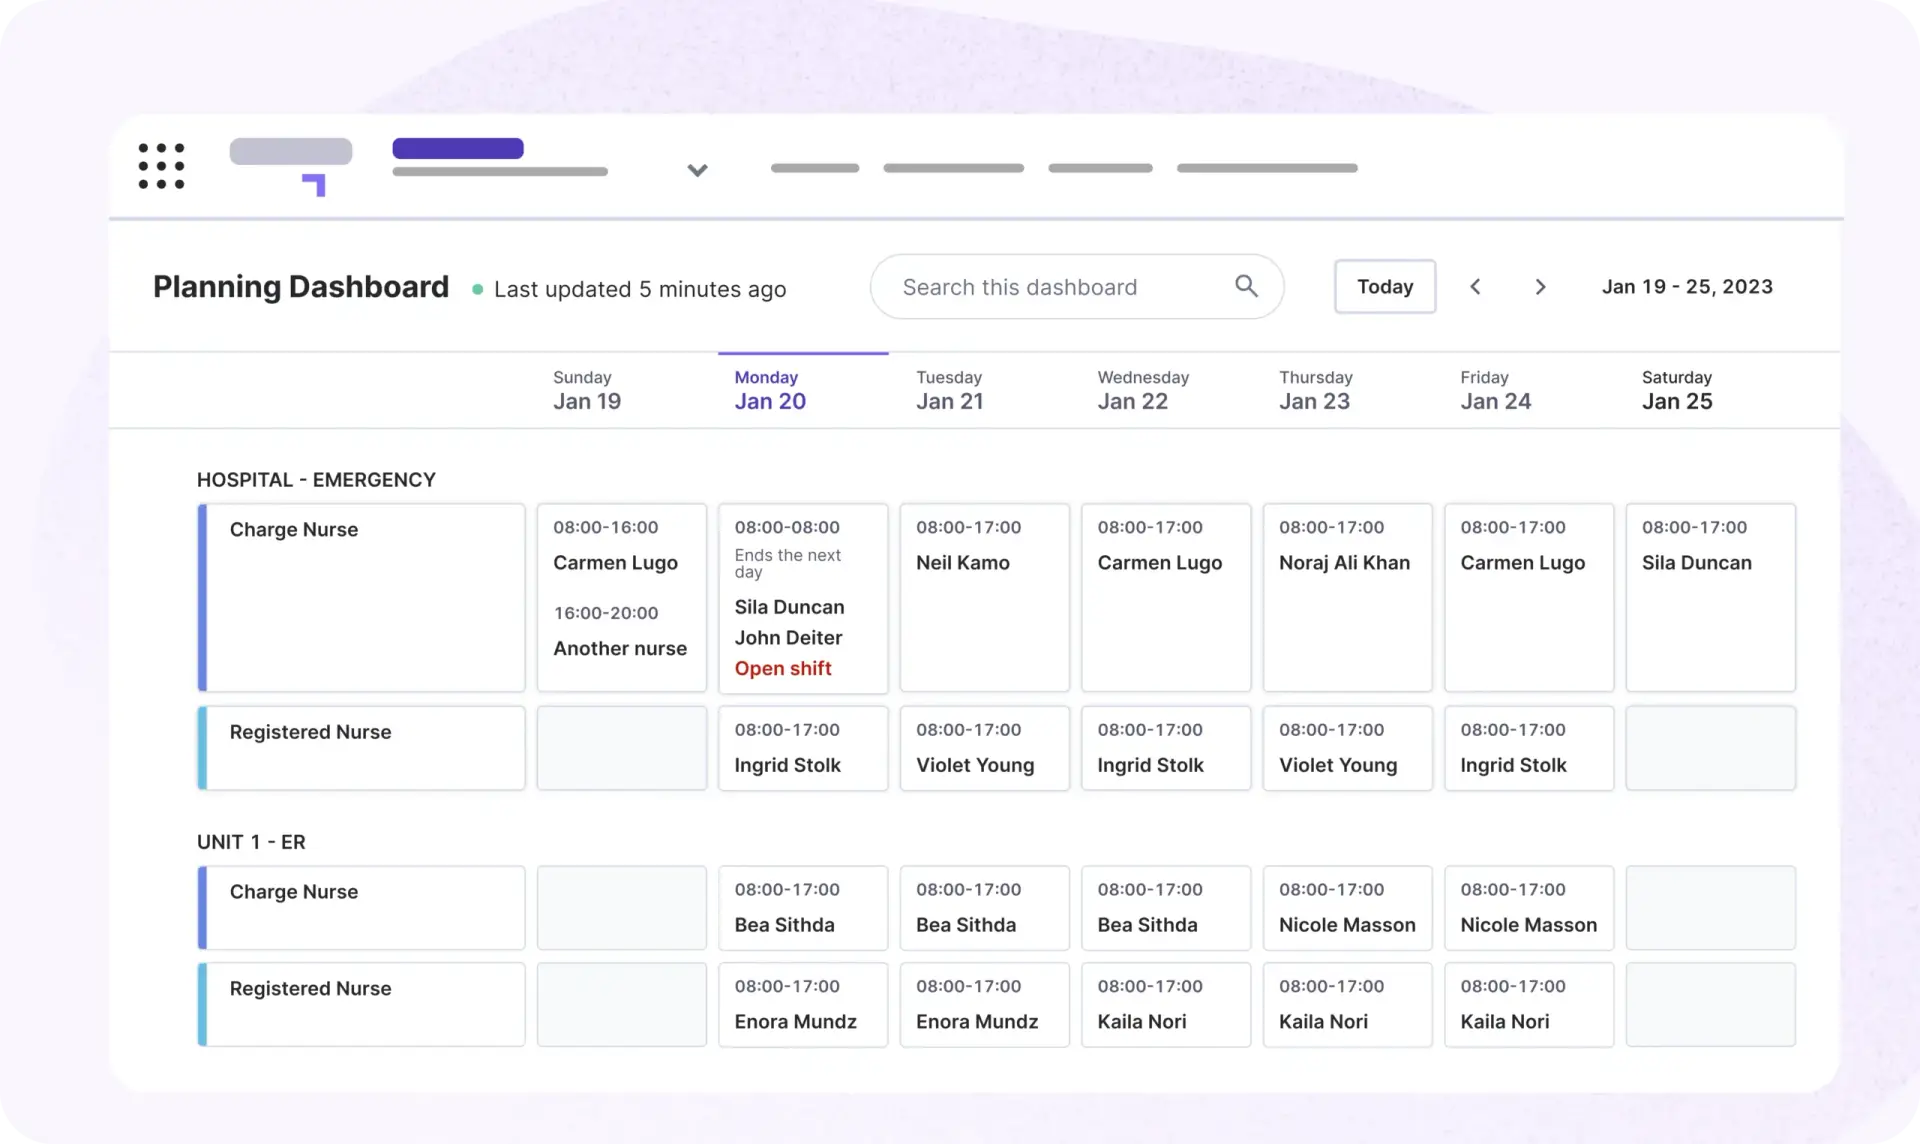The height and width of the screenshot is (1144, 1920).
Task: Expand the header dropdown chevron
Action: coord(697,170)
